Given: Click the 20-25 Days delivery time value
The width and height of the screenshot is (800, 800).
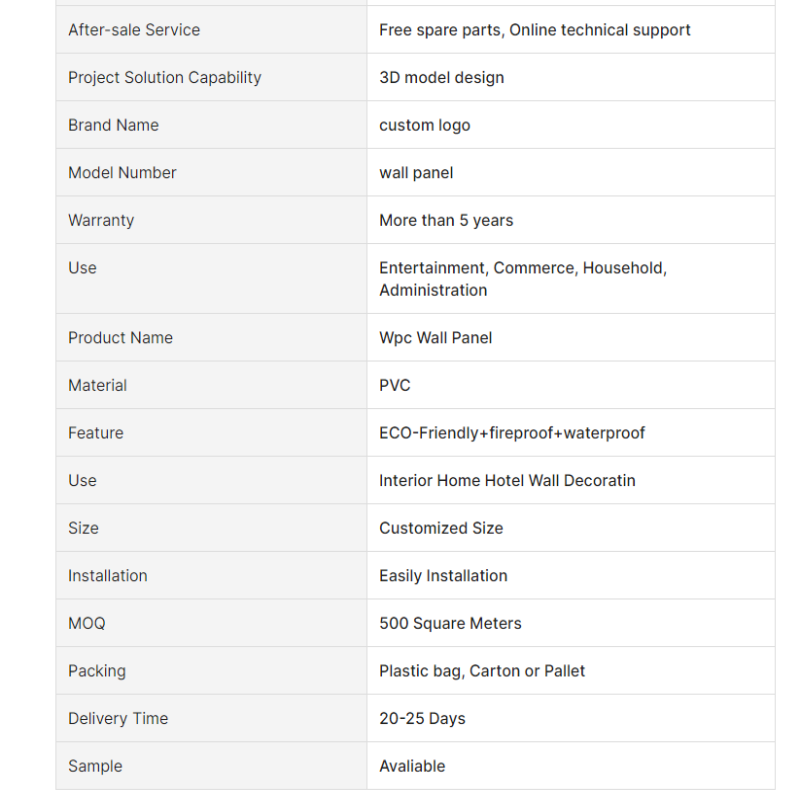Looking at the screenshot, I should (x=422, y=718).
